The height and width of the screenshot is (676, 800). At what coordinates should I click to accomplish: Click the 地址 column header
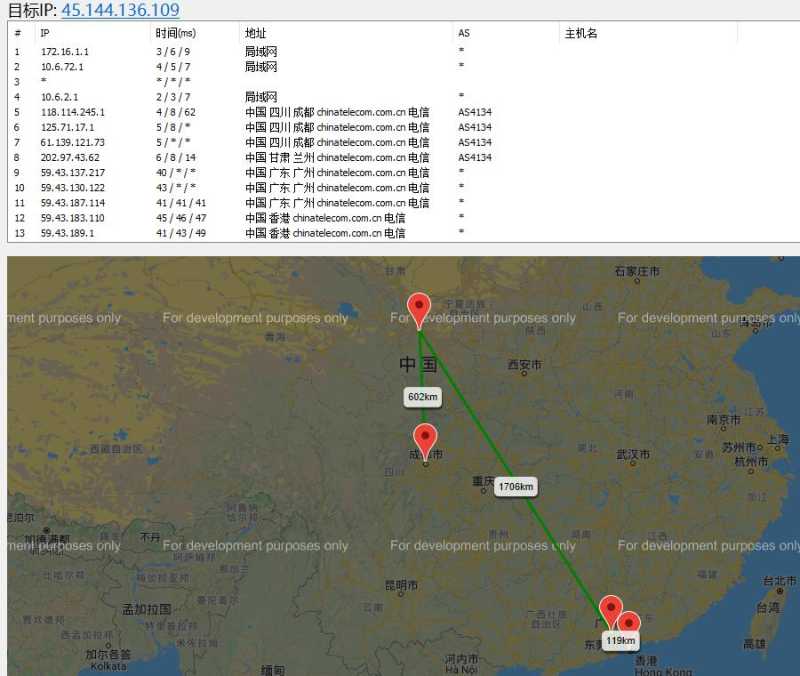[x=255, y=33]
